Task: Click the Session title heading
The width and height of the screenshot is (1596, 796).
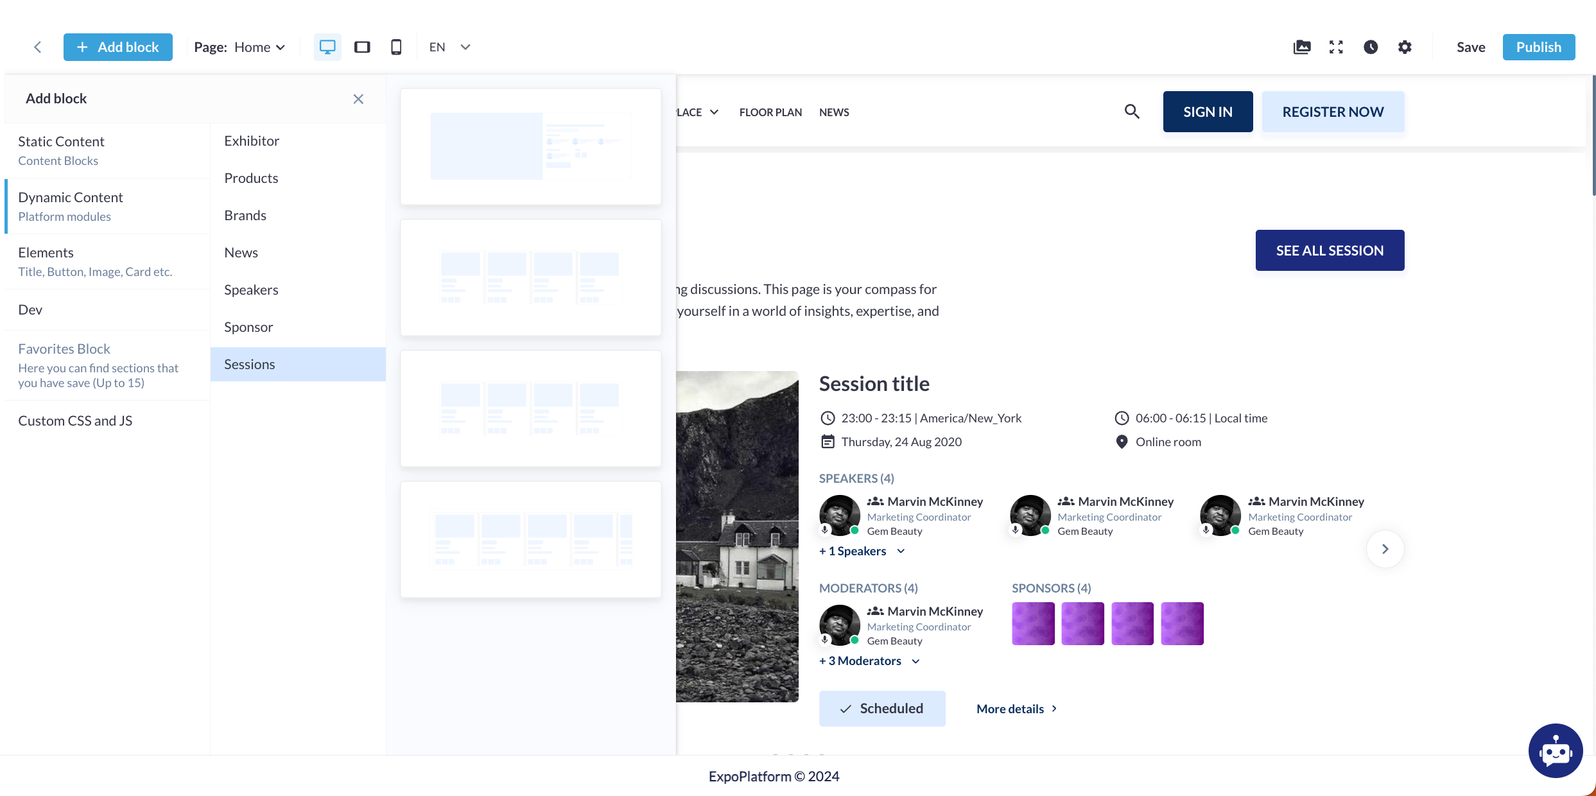Action: [874, 384]
